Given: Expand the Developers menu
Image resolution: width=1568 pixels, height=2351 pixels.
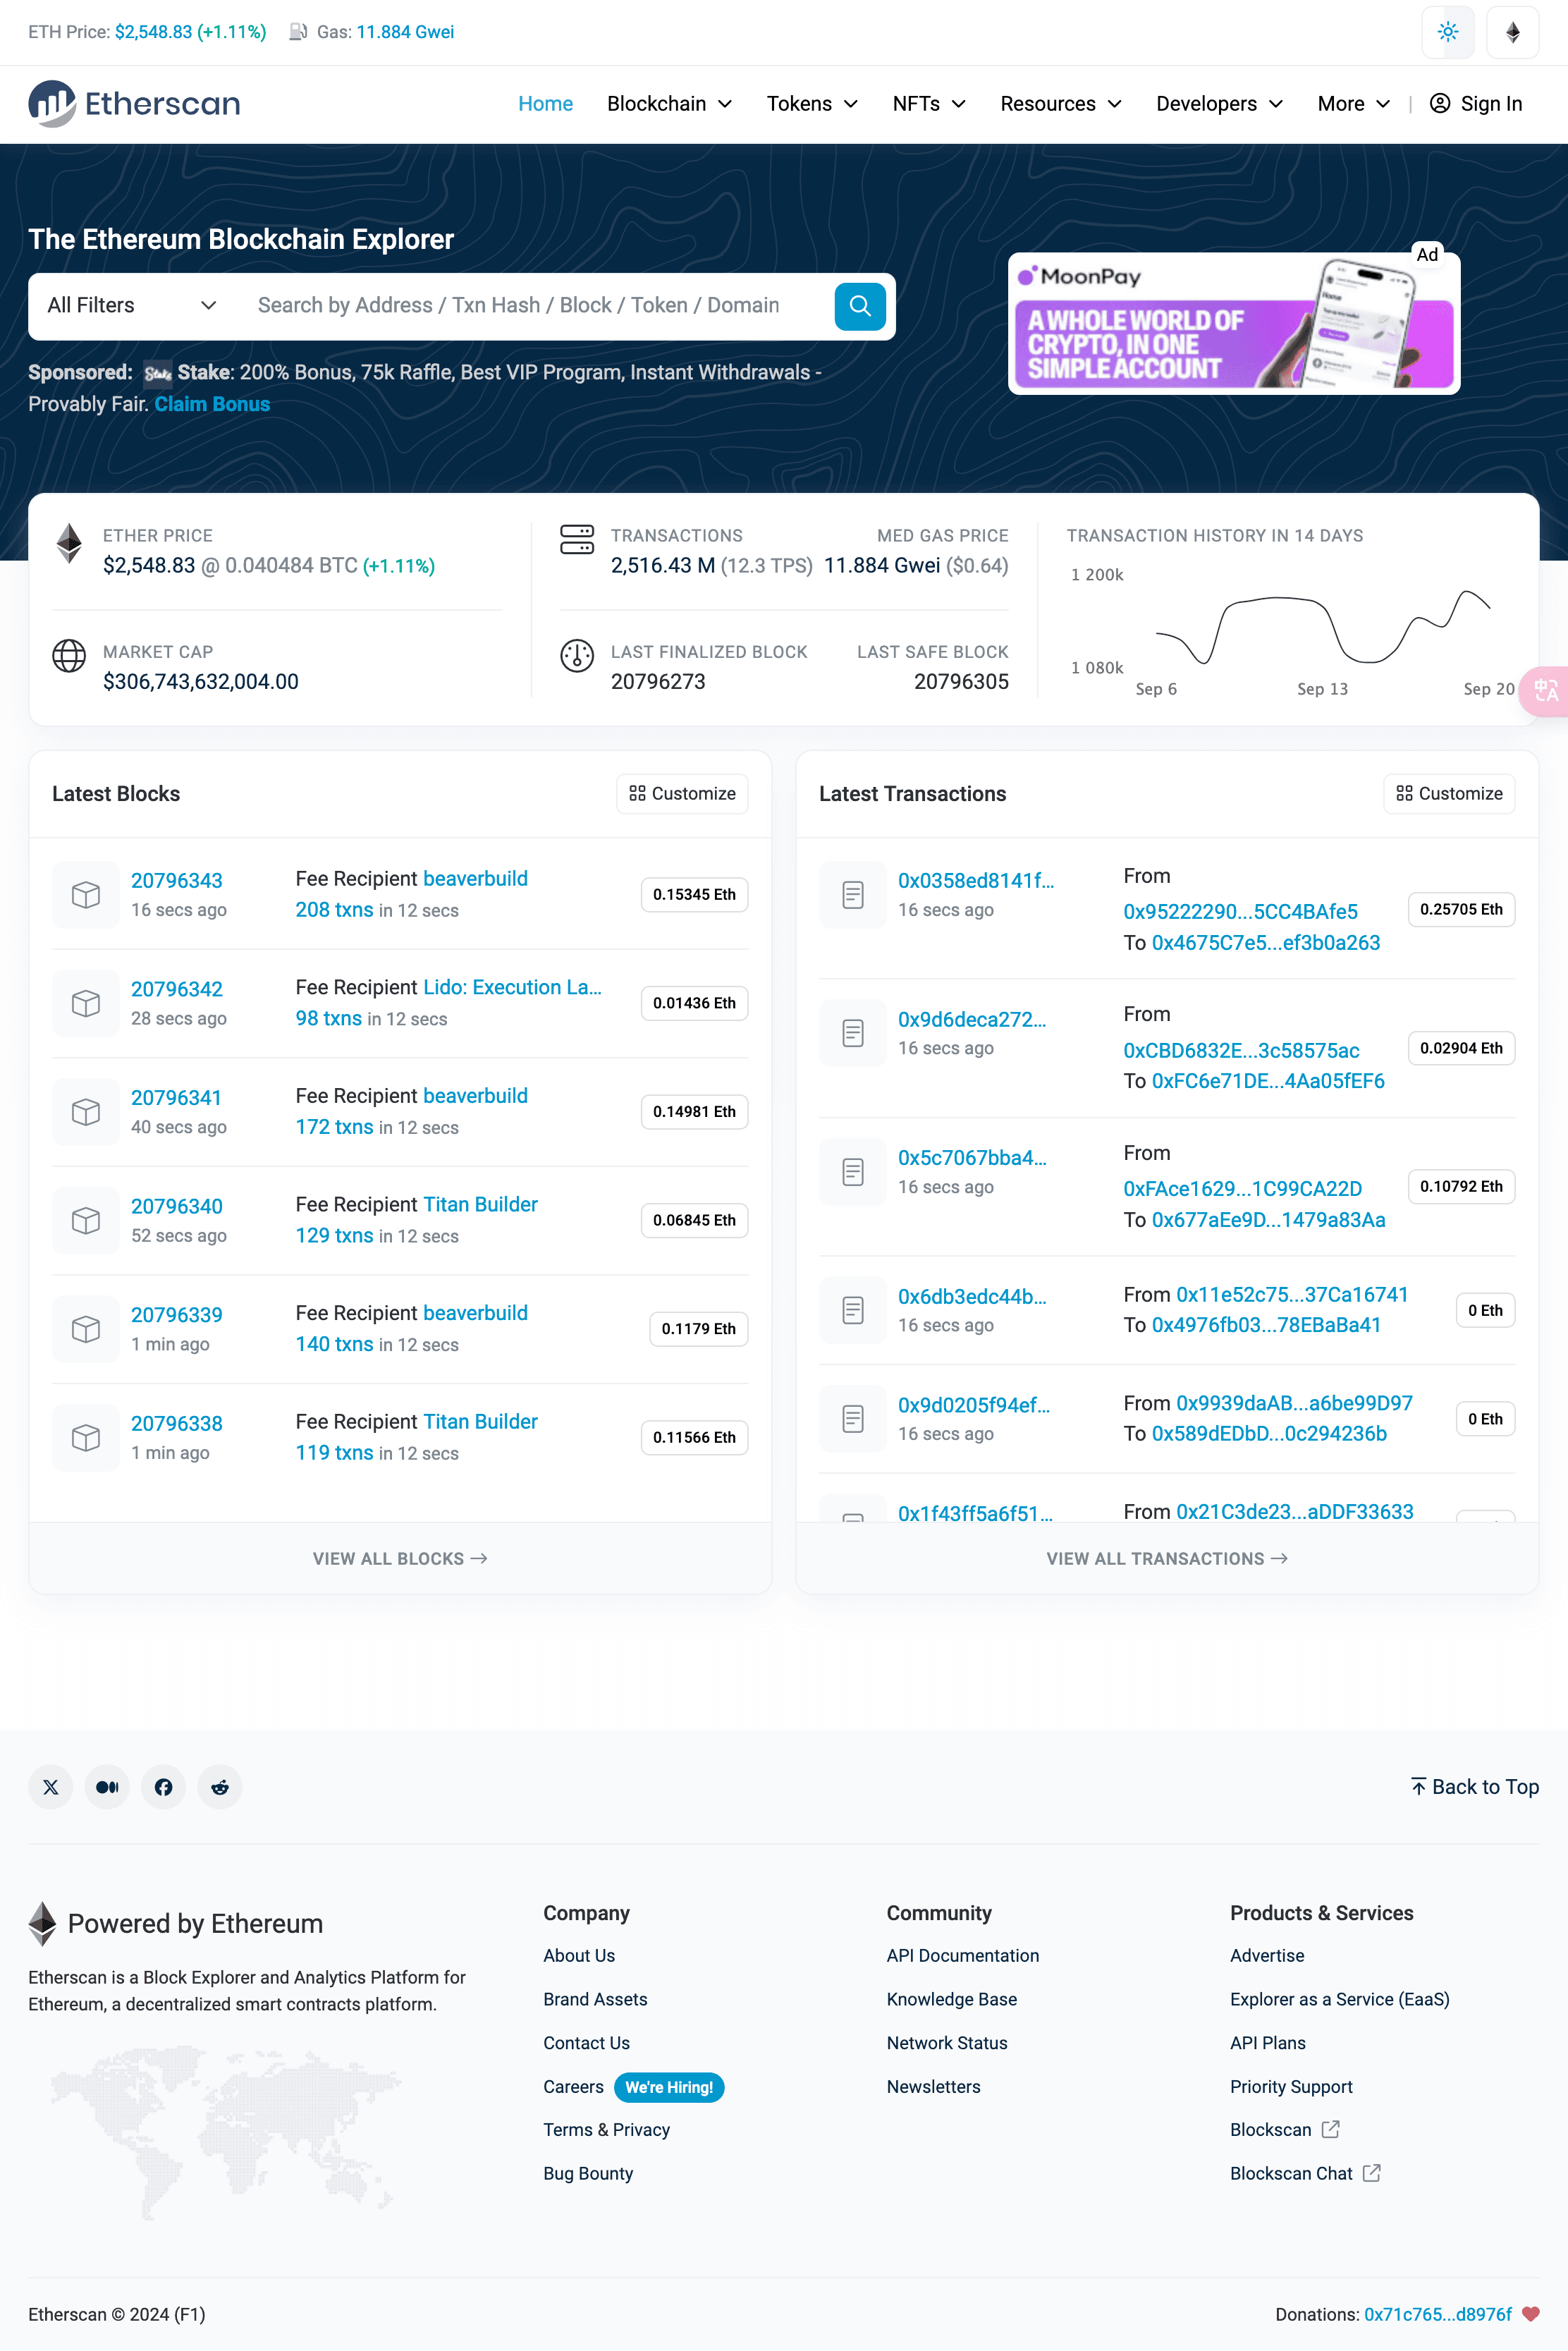Looking at the screenshot, I should pyautogui.click(x=1219, y=104).
